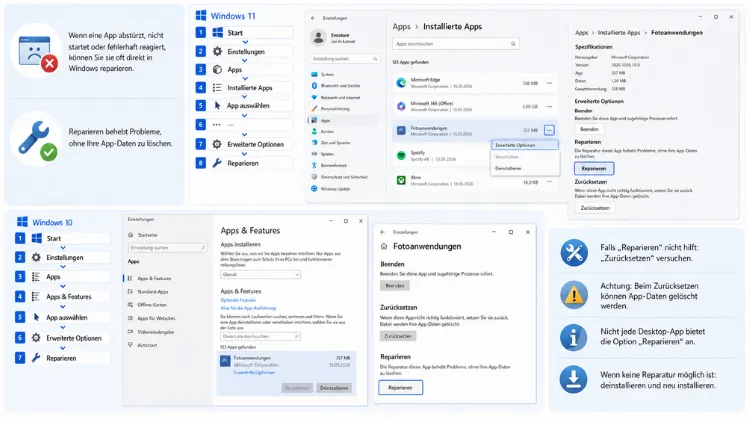This screenshot has width=750, height=422.
Task: Click the user profile avatar in Windows 11 settings
Action: [x=318, y=37]
